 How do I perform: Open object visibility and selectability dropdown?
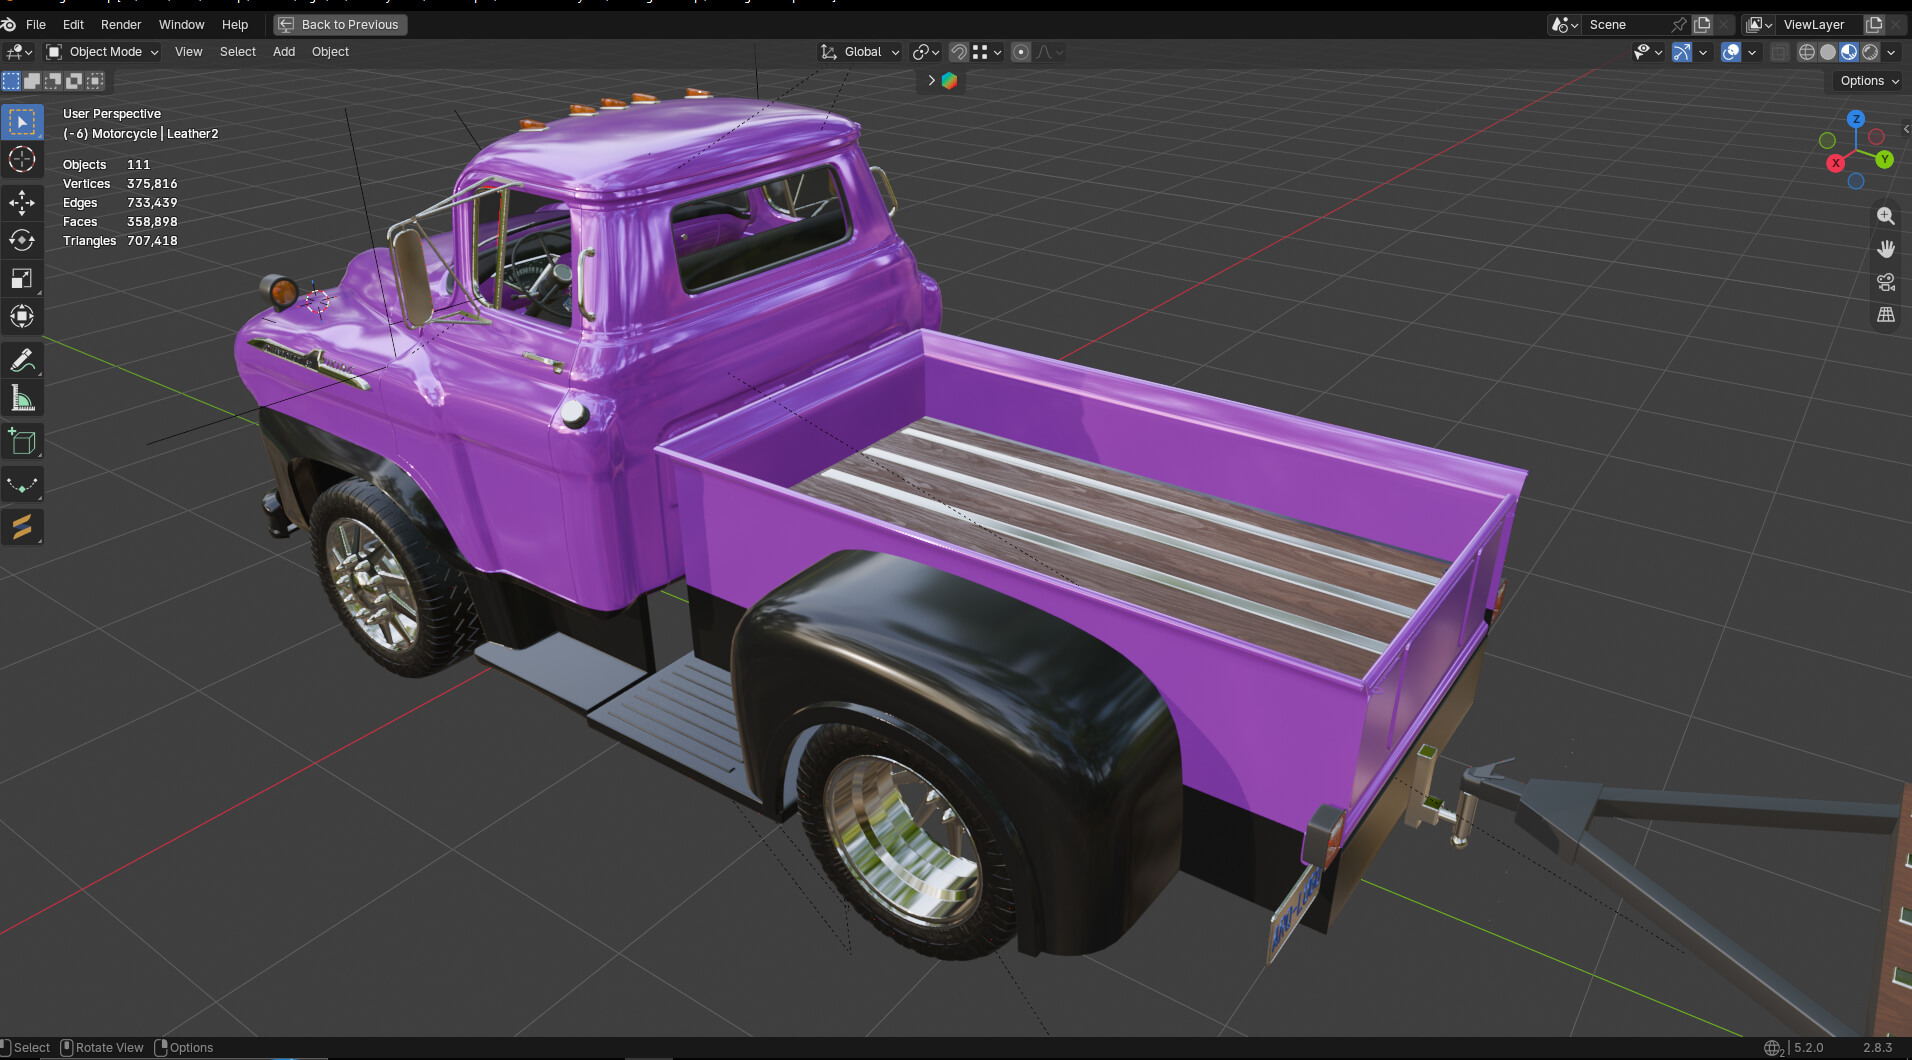click(1647, 52)
